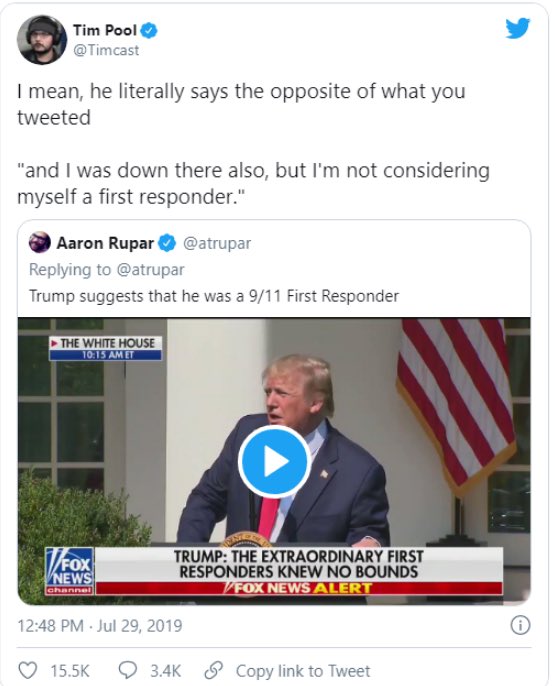
Task: Click the chain link icon
Action: coord(214,670)
